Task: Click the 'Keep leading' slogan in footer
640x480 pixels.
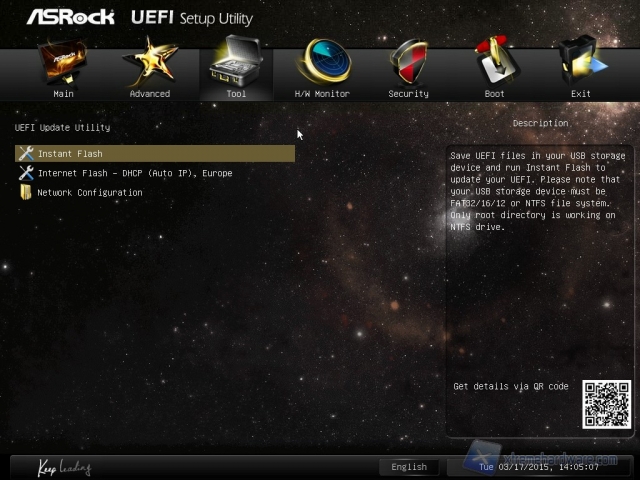Action: tap(64, 468)
